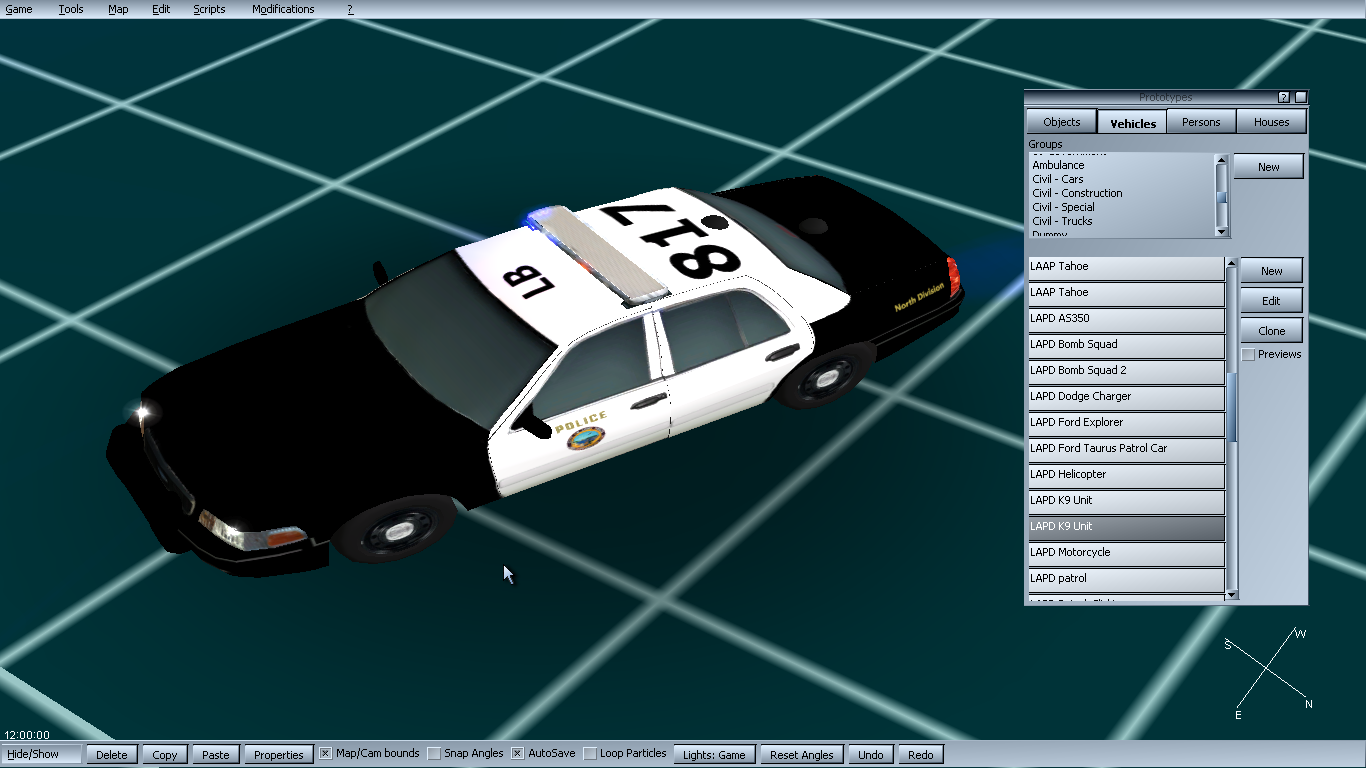Open the Modifications menu

[x=283, y=9]
